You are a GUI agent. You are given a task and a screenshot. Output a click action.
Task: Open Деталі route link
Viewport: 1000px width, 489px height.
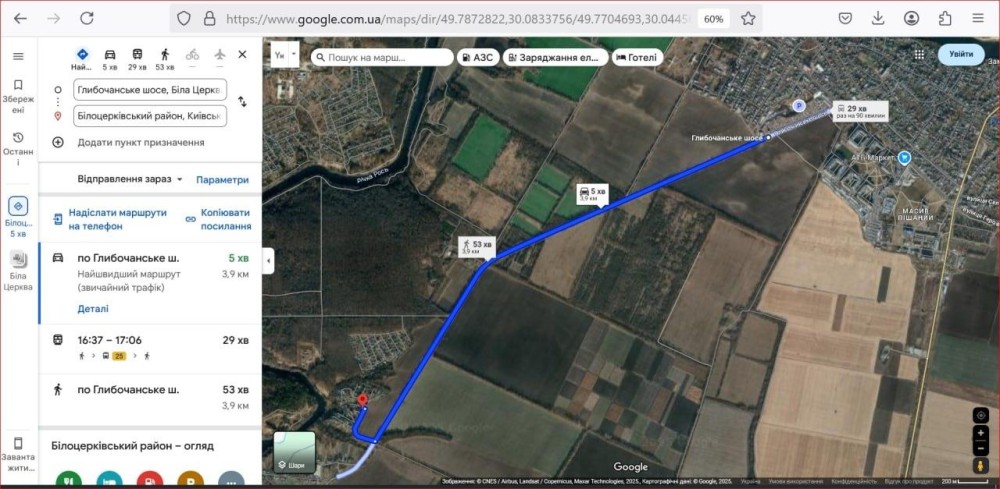pos(93,309)
